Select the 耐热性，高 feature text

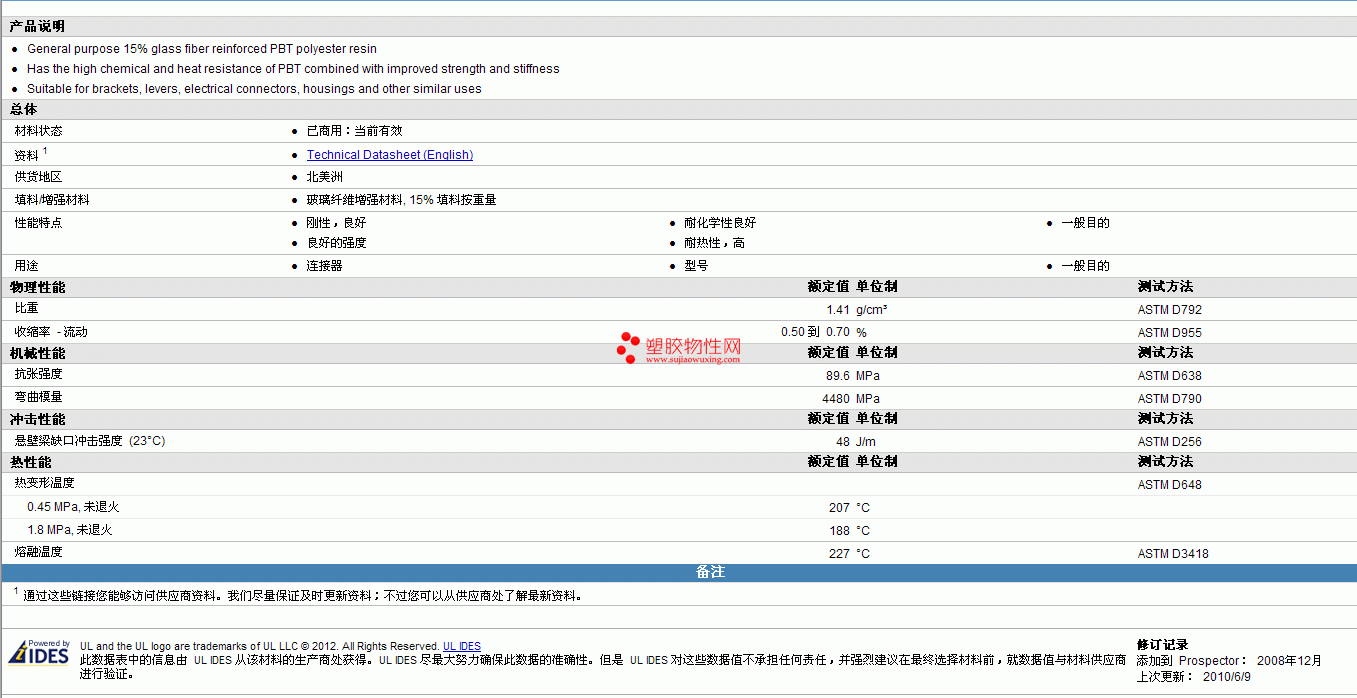click(714, 243)
